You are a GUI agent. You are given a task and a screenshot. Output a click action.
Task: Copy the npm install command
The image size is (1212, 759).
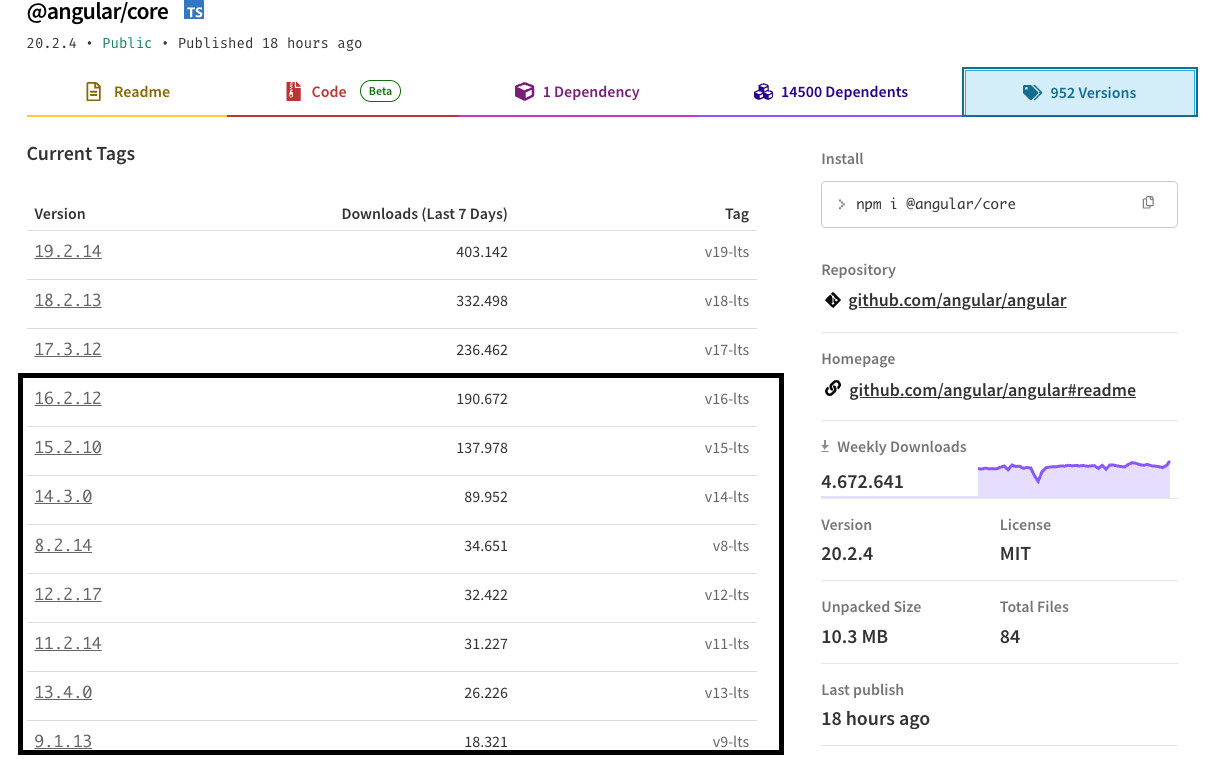tap(1148, 203)
